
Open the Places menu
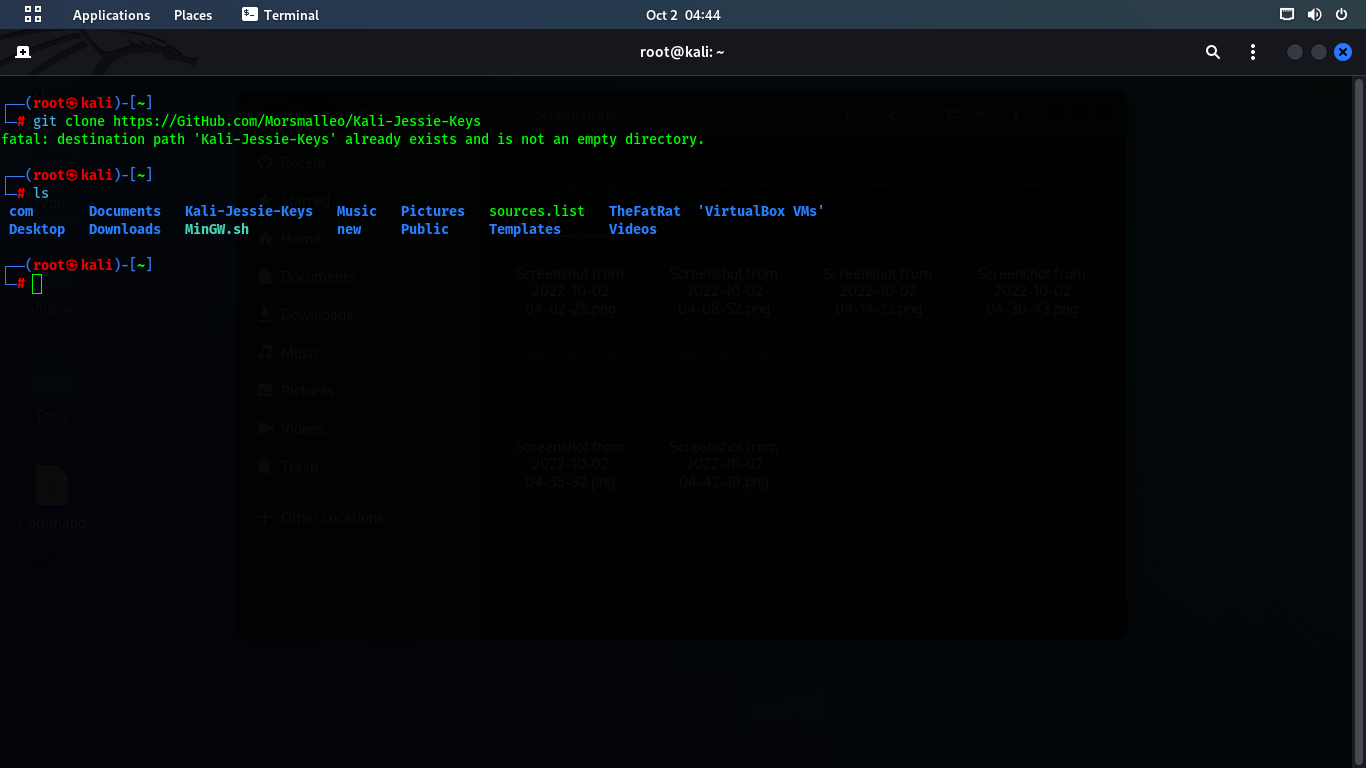(193, 15)
